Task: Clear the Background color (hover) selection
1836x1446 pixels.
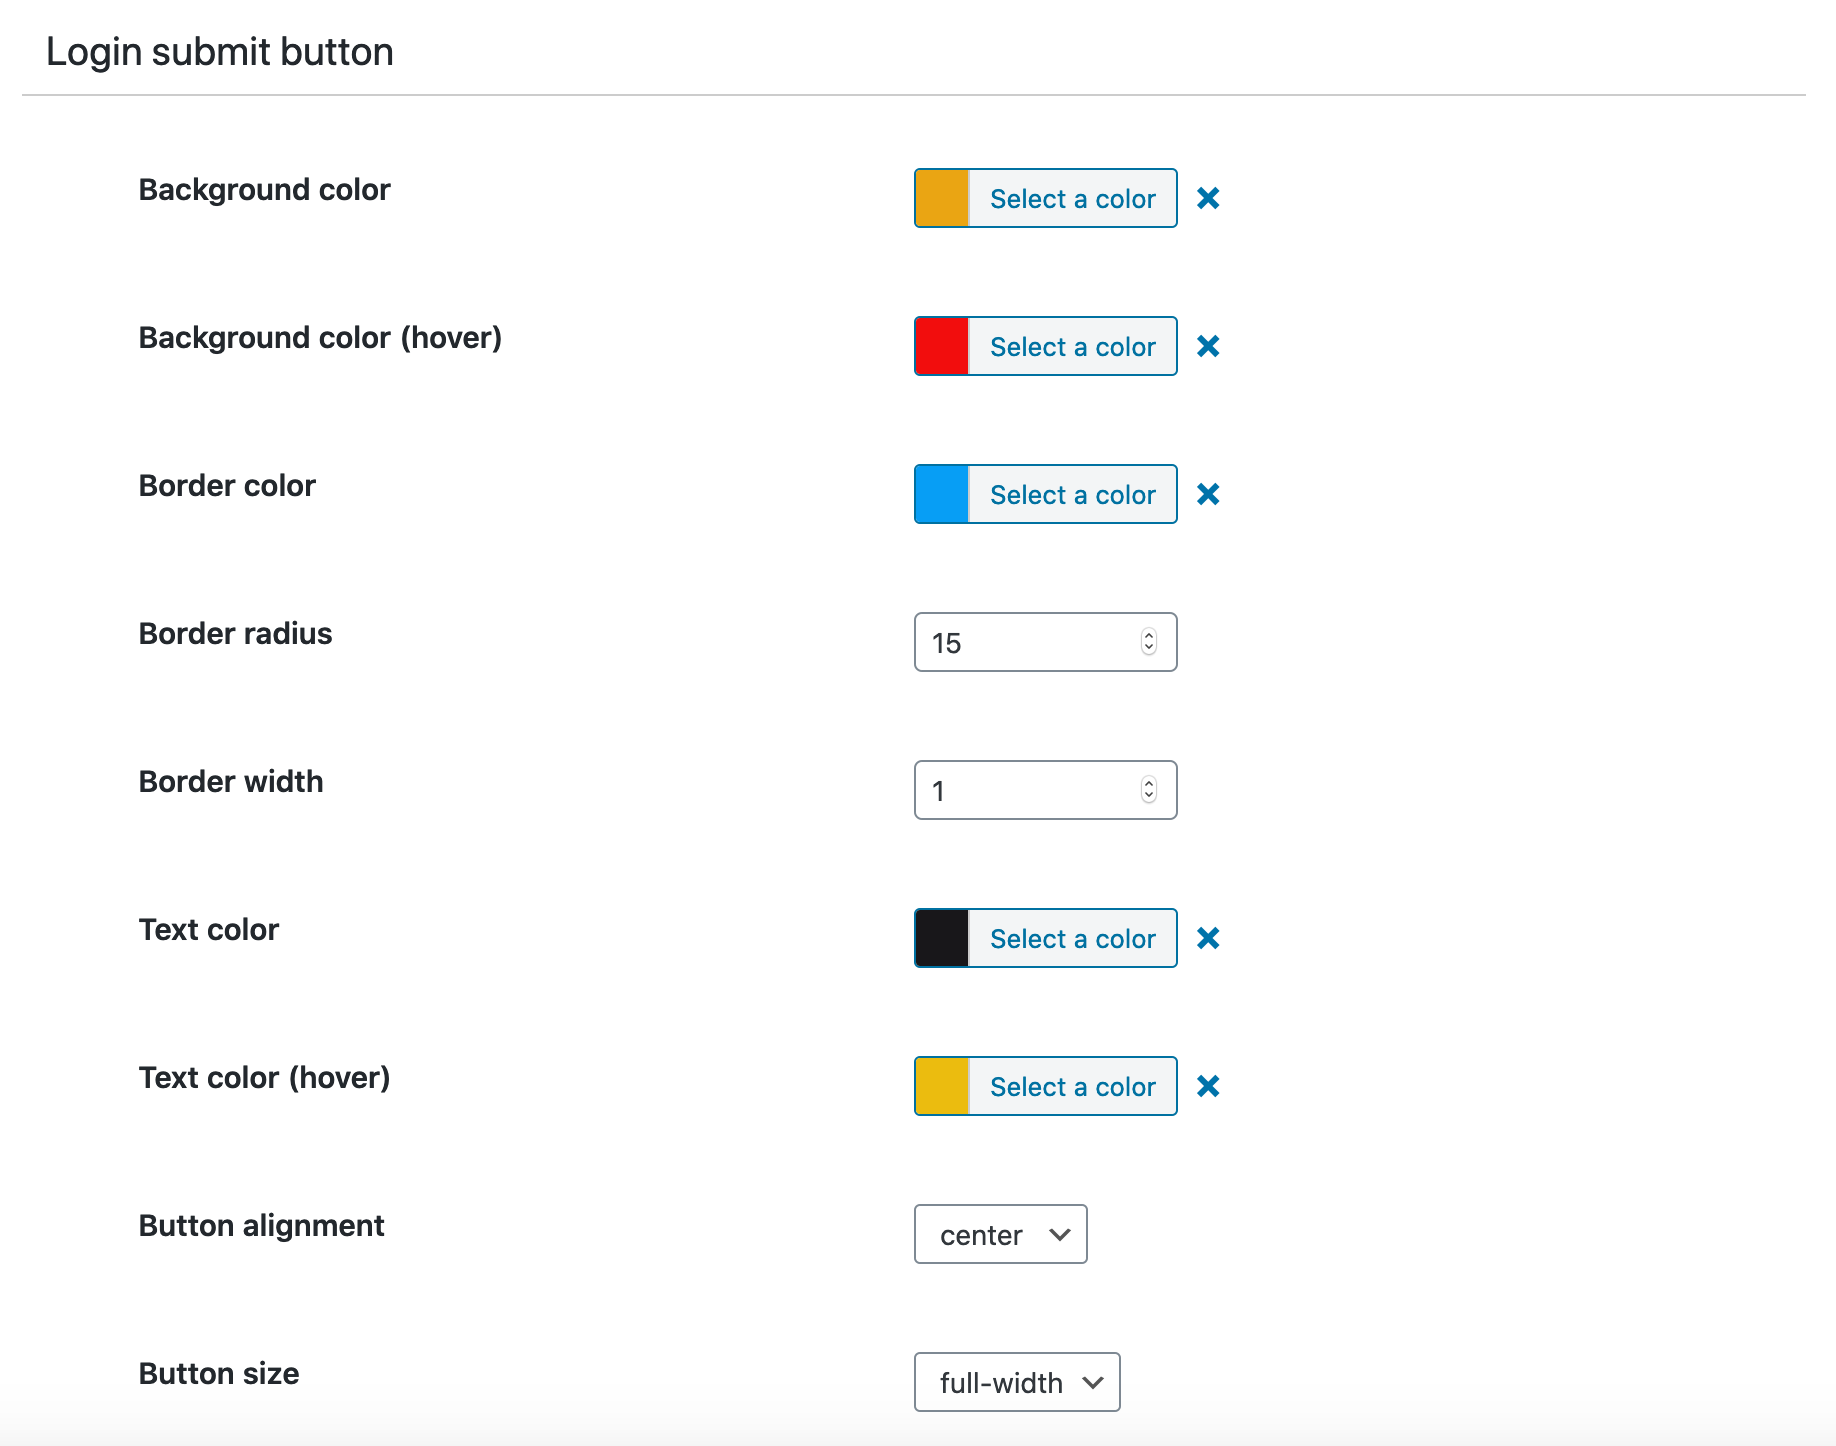Action: 1207,346
